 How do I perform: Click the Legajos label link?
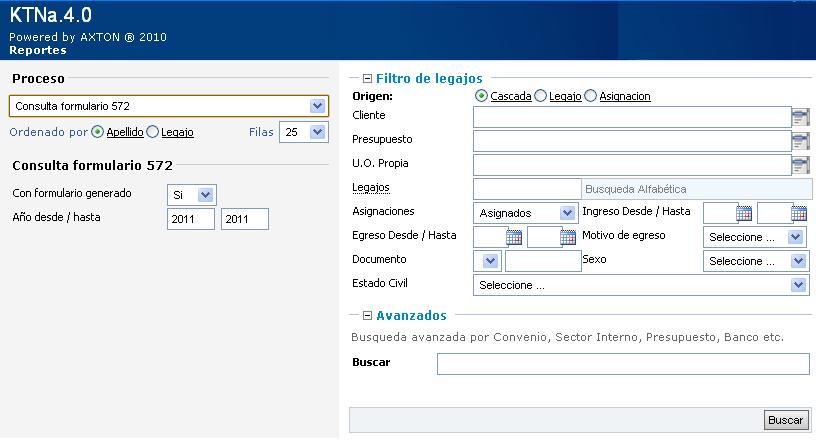pos(371,187)
